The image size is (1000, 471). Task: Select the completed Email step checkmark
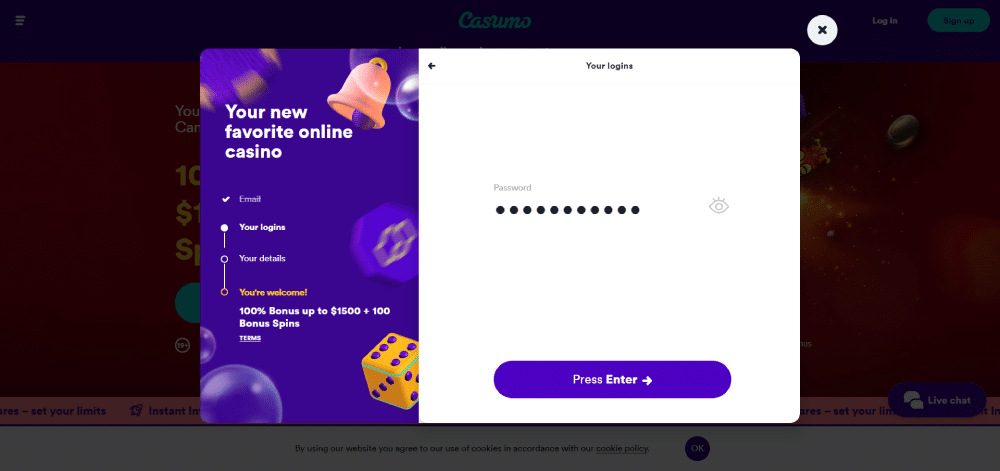coord(225,199)
